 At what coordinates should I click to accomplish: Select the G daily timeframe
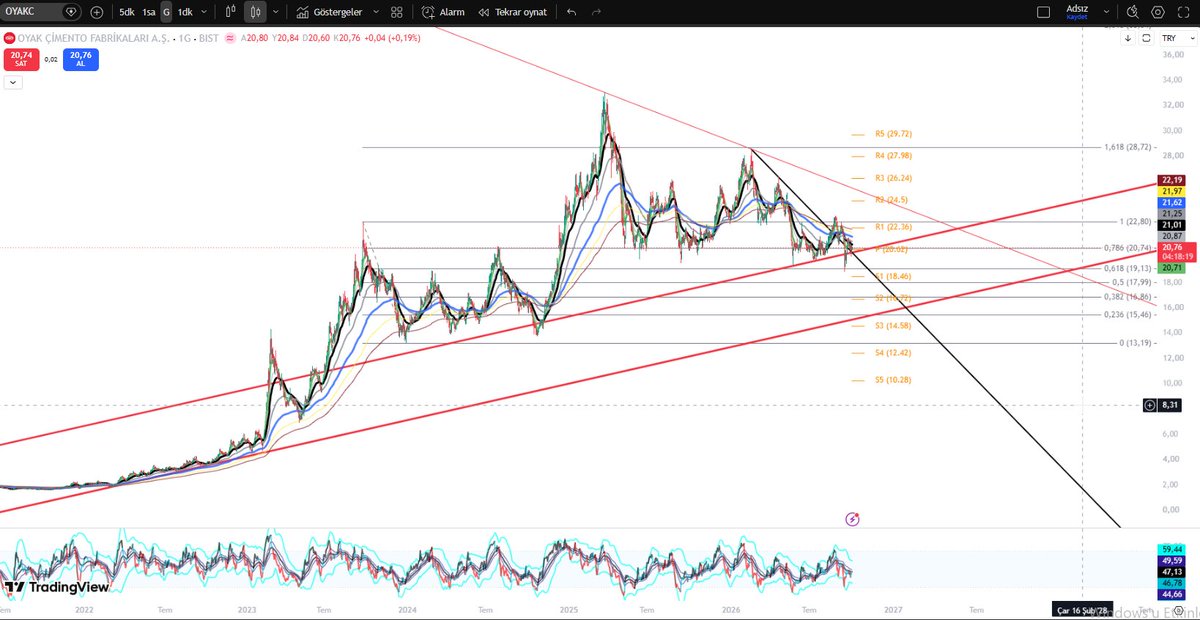click(x=166, y=12)
